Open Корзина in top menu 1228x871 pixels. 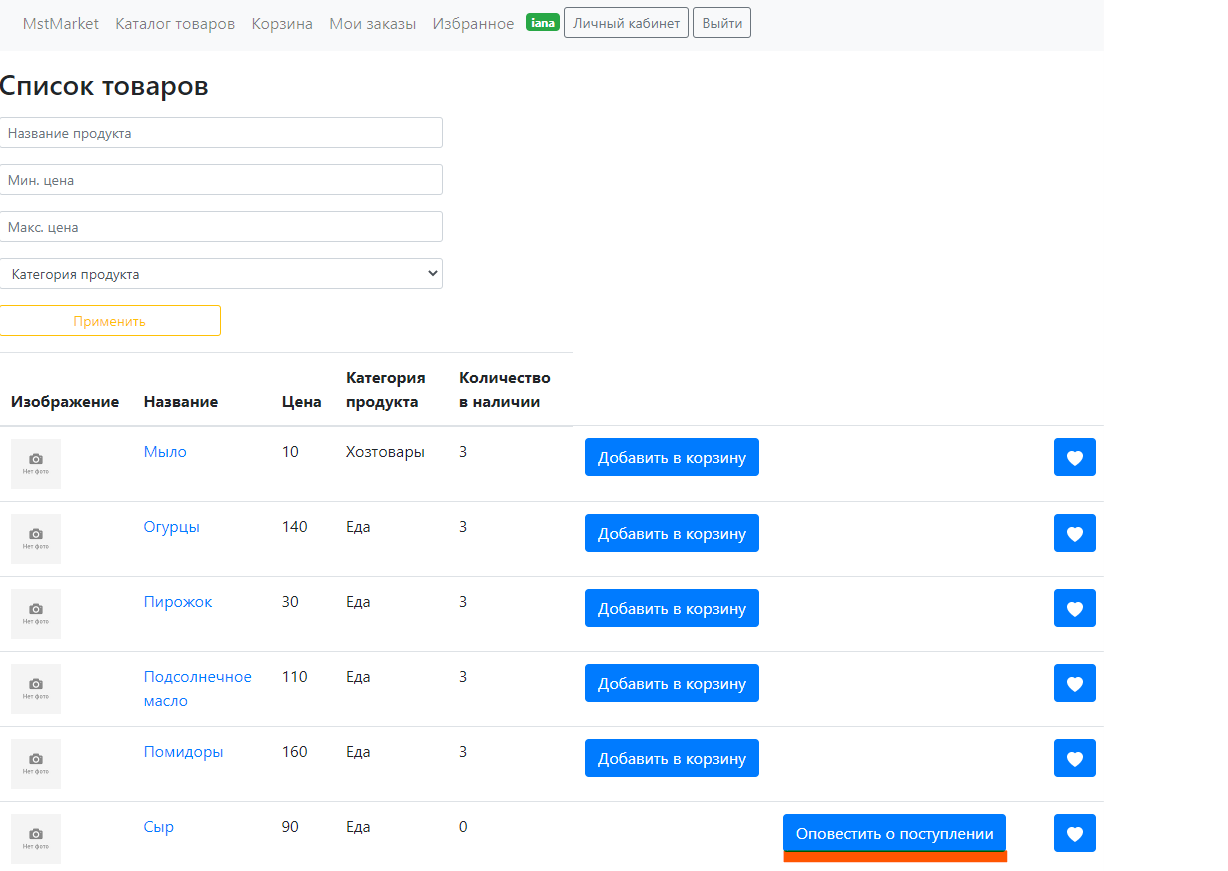(282, 23)
